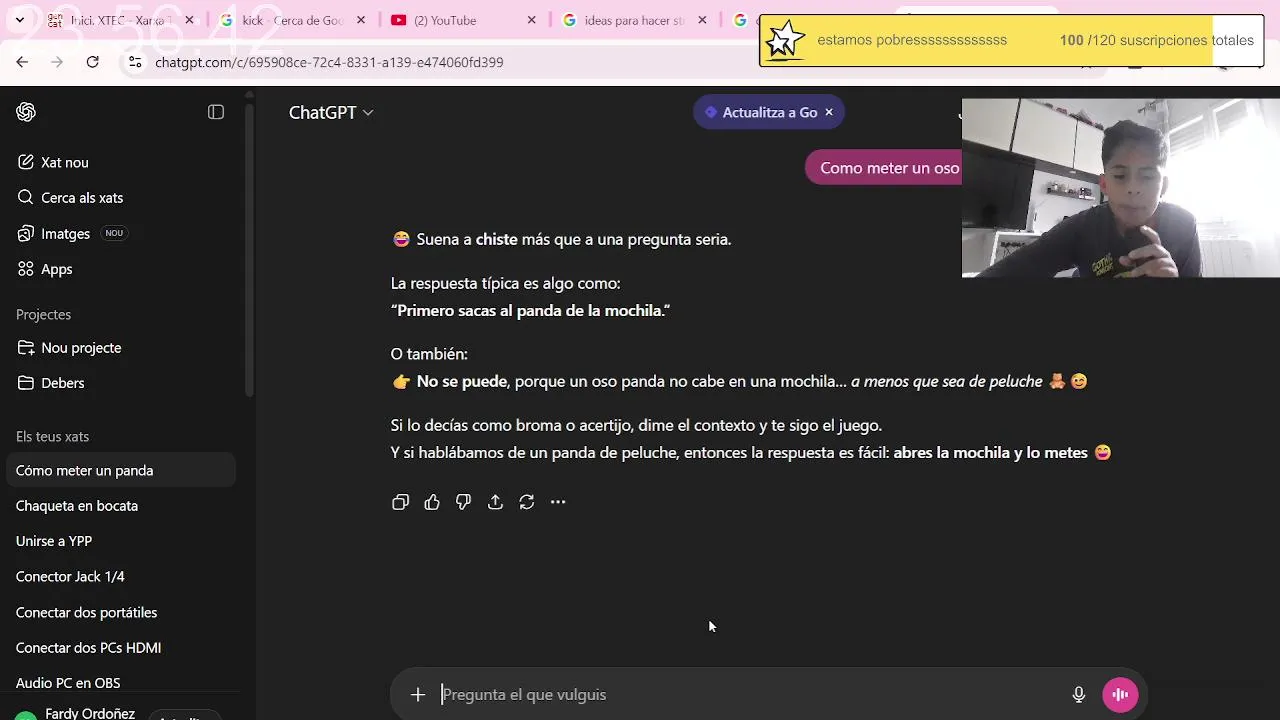Screen dimensions: 1280x720
Task: Collapse the Els teus xats section header
Action: [52, 436]
